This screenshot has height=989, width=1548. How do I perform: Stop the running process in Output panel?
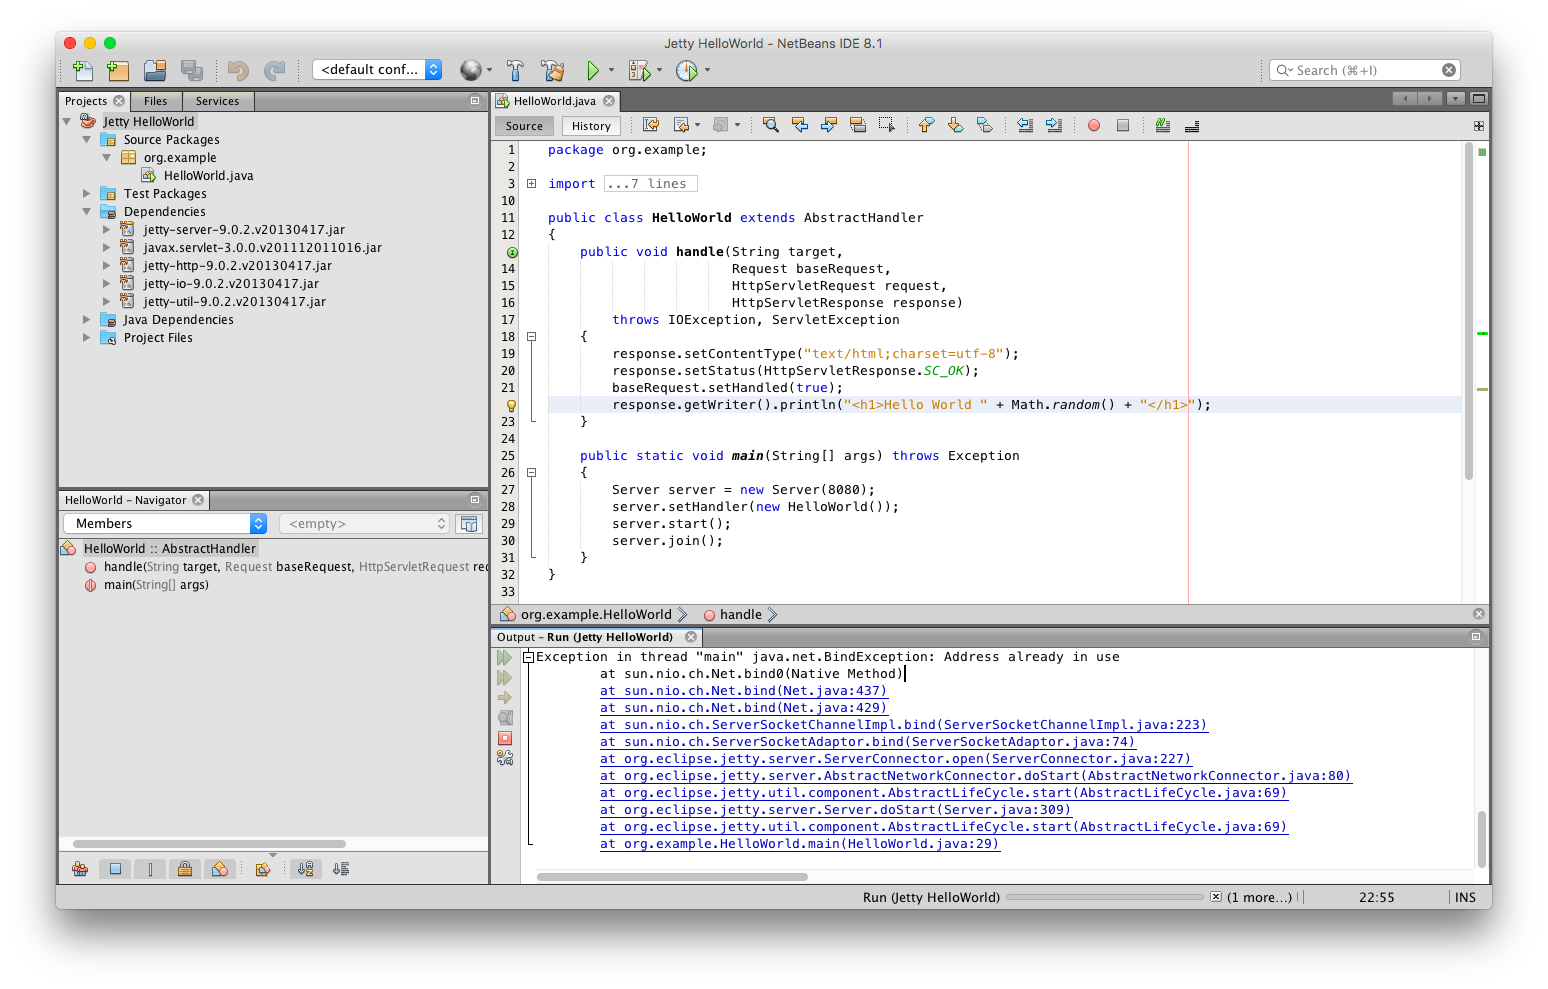pyautogui.click(x=505, y=738)
